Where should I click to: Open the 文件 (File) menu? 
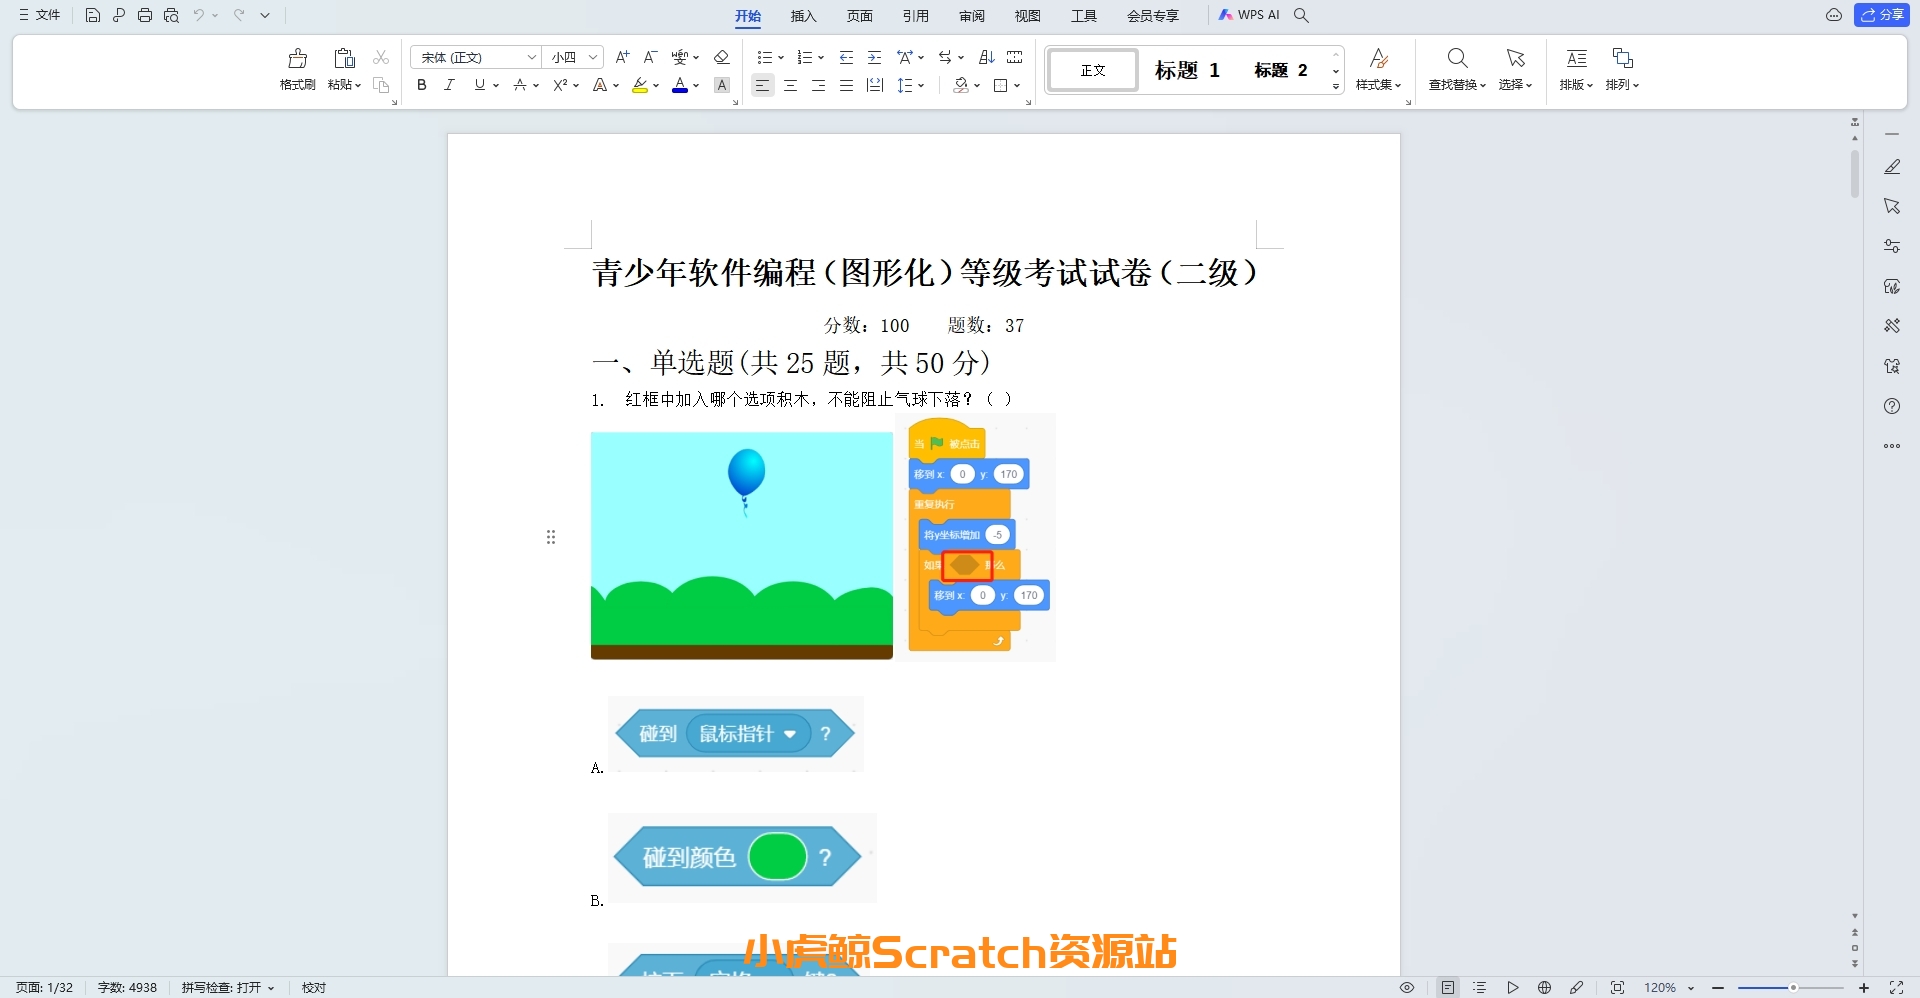[x=39, y=15]
